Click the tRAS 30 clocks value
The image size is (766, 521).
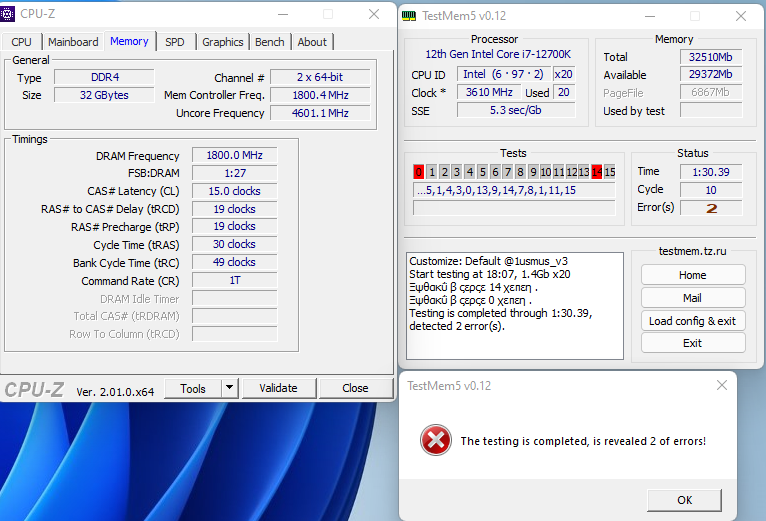pos(234,244)
